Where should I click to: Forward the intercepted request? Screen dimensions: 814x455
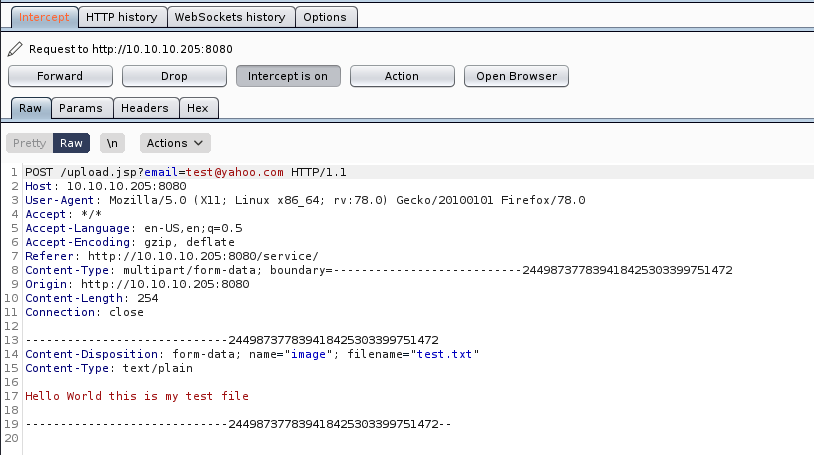click(60, 76)
